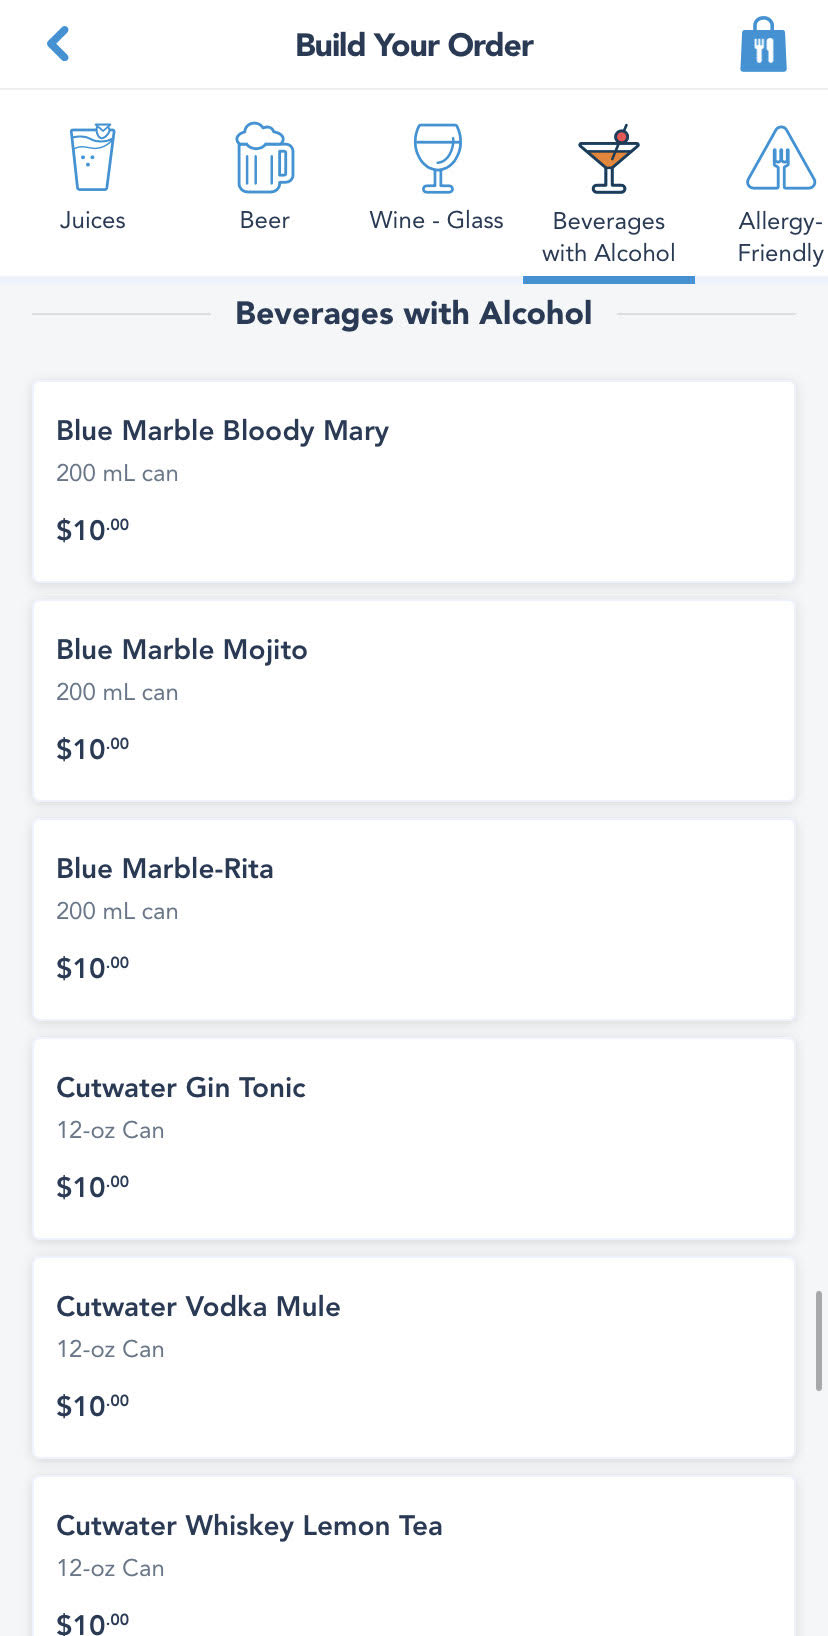The height and width of the screenshot is (1636, 828).
Task: Switch to Wine - Glass category label
Action: point(436,220)
